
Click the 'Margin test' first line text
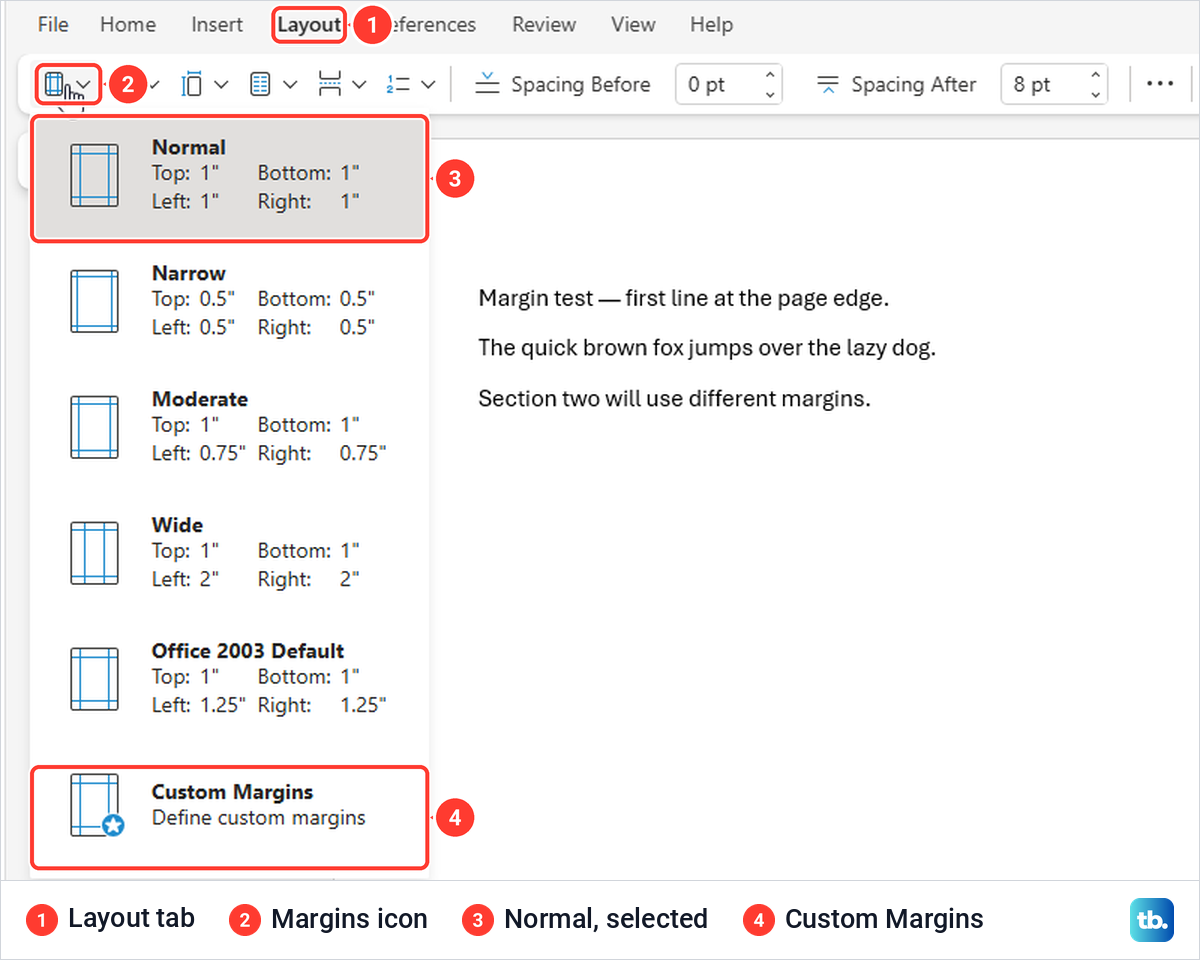683,298
